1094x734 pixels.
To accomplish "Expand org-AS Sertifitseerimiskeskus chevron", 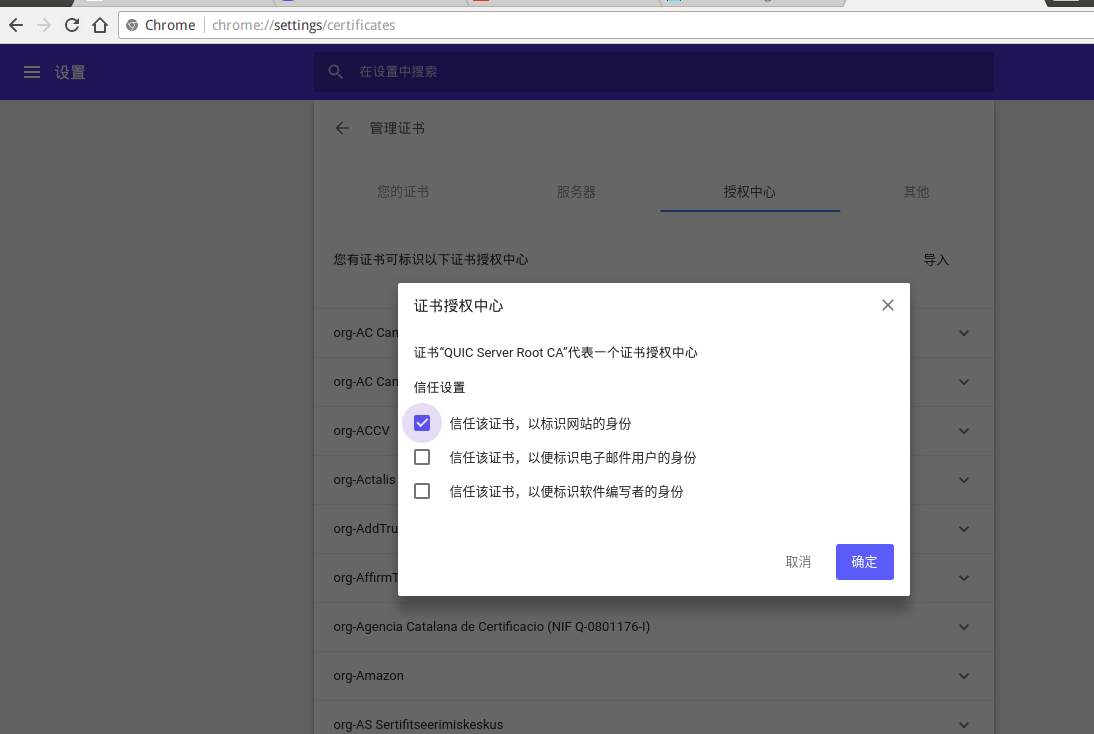I will coord(964,724).
